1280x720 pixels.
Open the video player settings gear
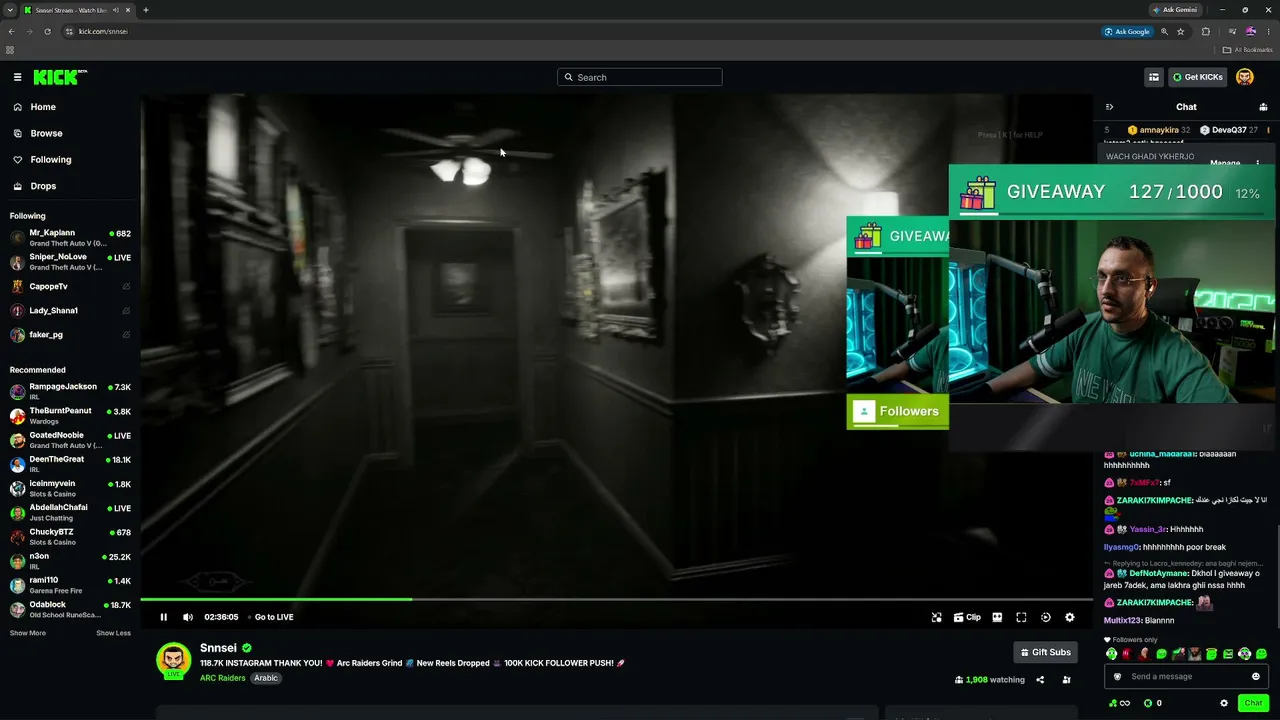tap(1070, 617)
